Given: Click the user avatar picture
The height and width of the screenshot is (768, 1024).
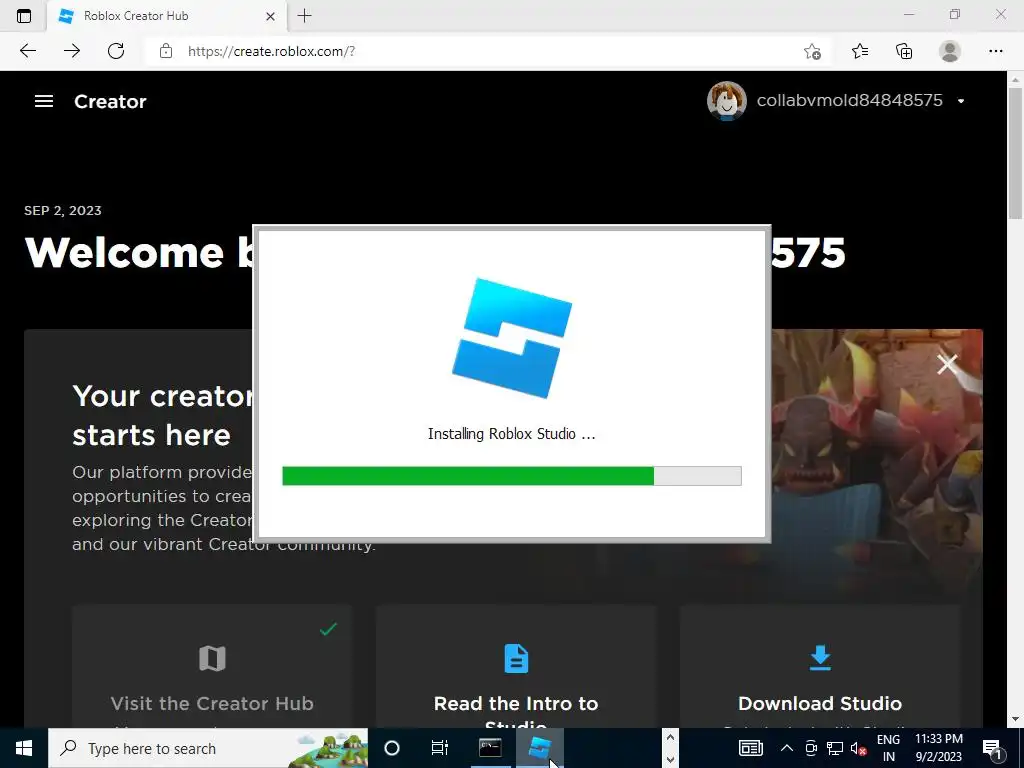Looking at the screenshot, I should point(726,101).
